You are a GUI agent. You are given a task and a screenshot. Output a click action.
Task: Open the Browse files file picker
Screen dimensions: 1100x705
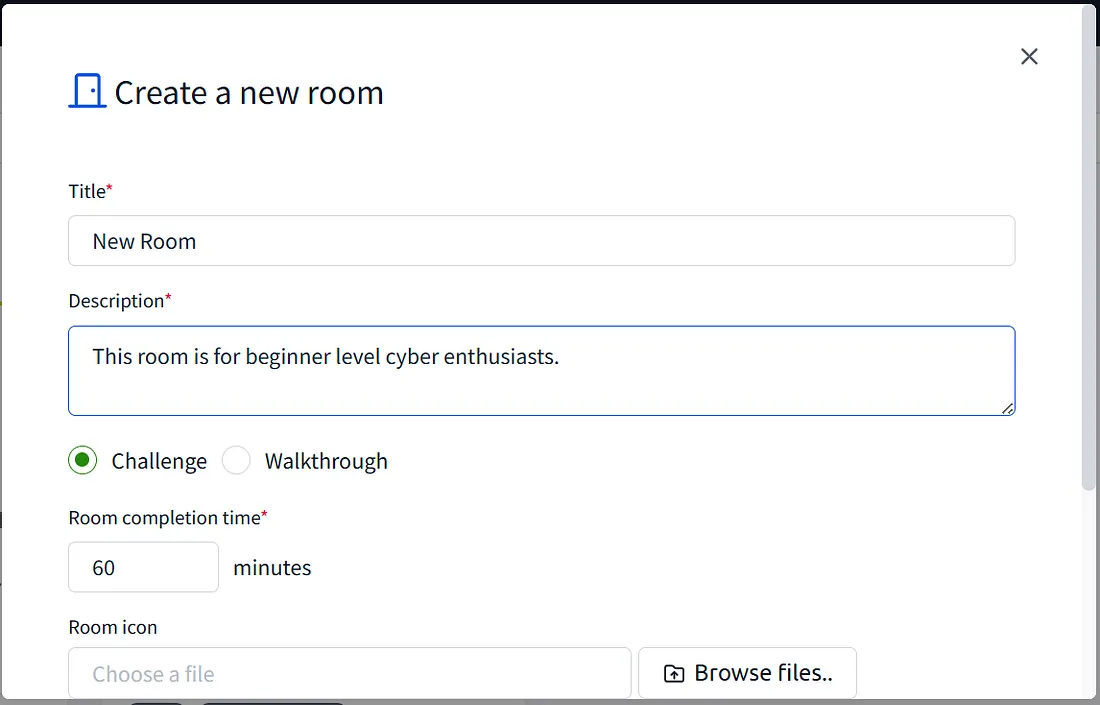tap(747, 672)
